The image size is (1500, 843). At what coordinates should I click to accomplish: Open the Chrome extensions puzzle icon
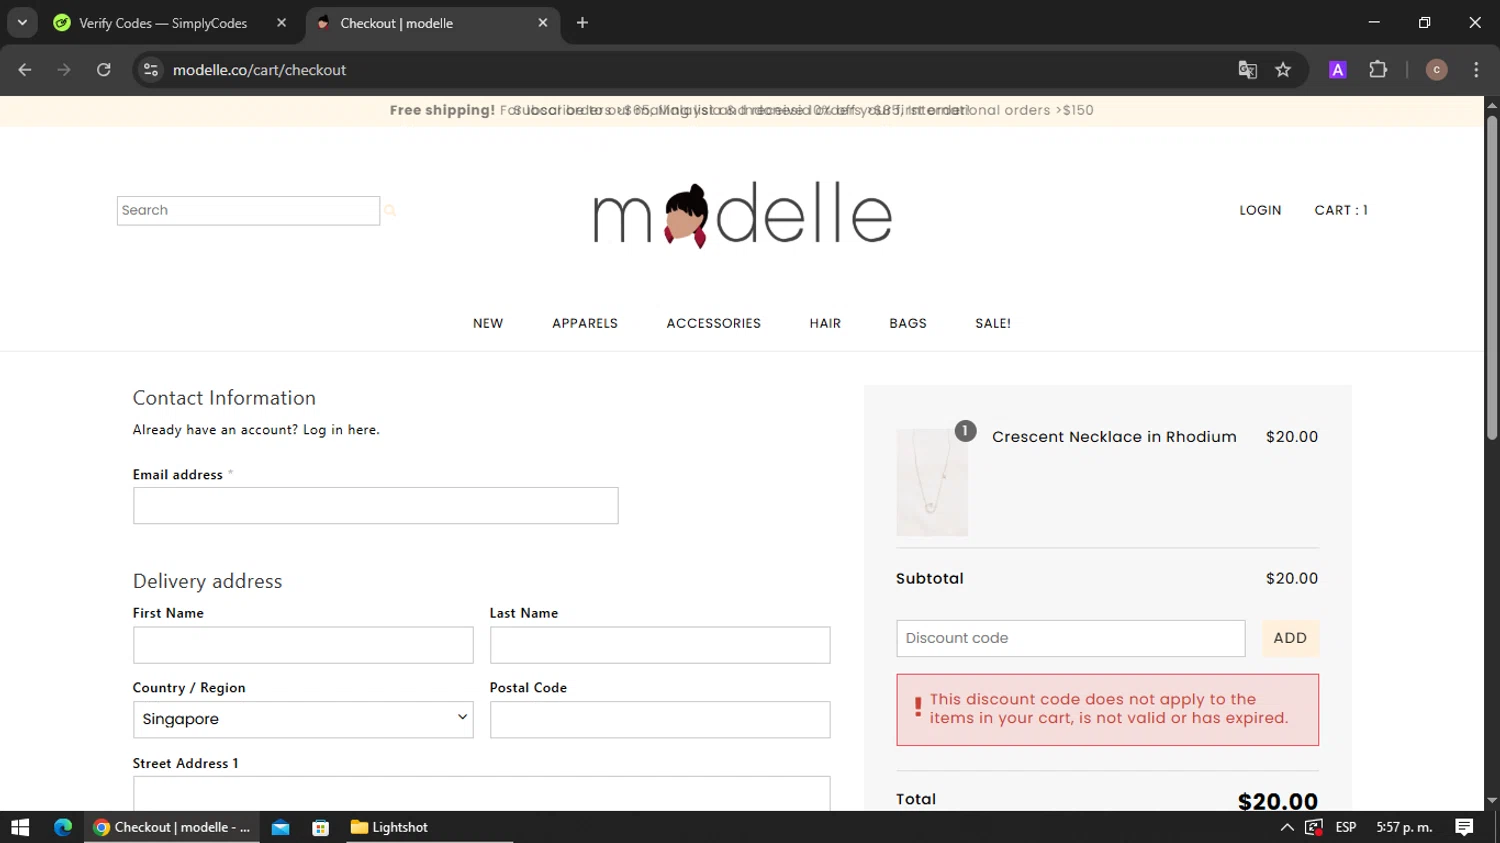click(x=1378, y=70)
